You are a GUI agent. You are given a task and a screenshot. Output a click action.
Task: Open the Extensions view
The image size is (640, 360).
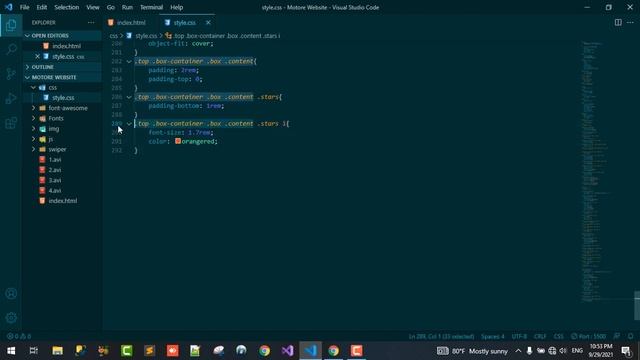tap(11, 123)
